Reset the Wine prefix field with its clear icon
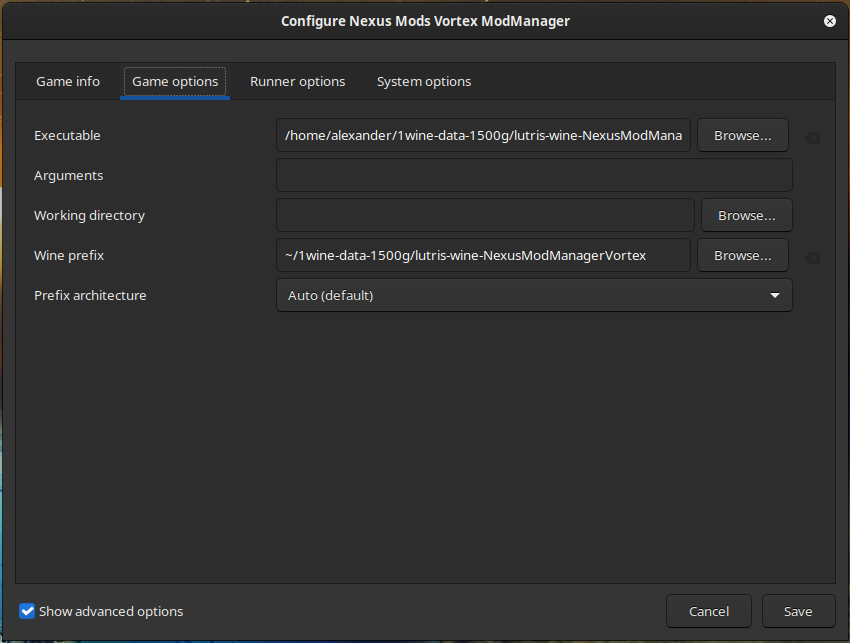850x643 pixels. (812, 258)
